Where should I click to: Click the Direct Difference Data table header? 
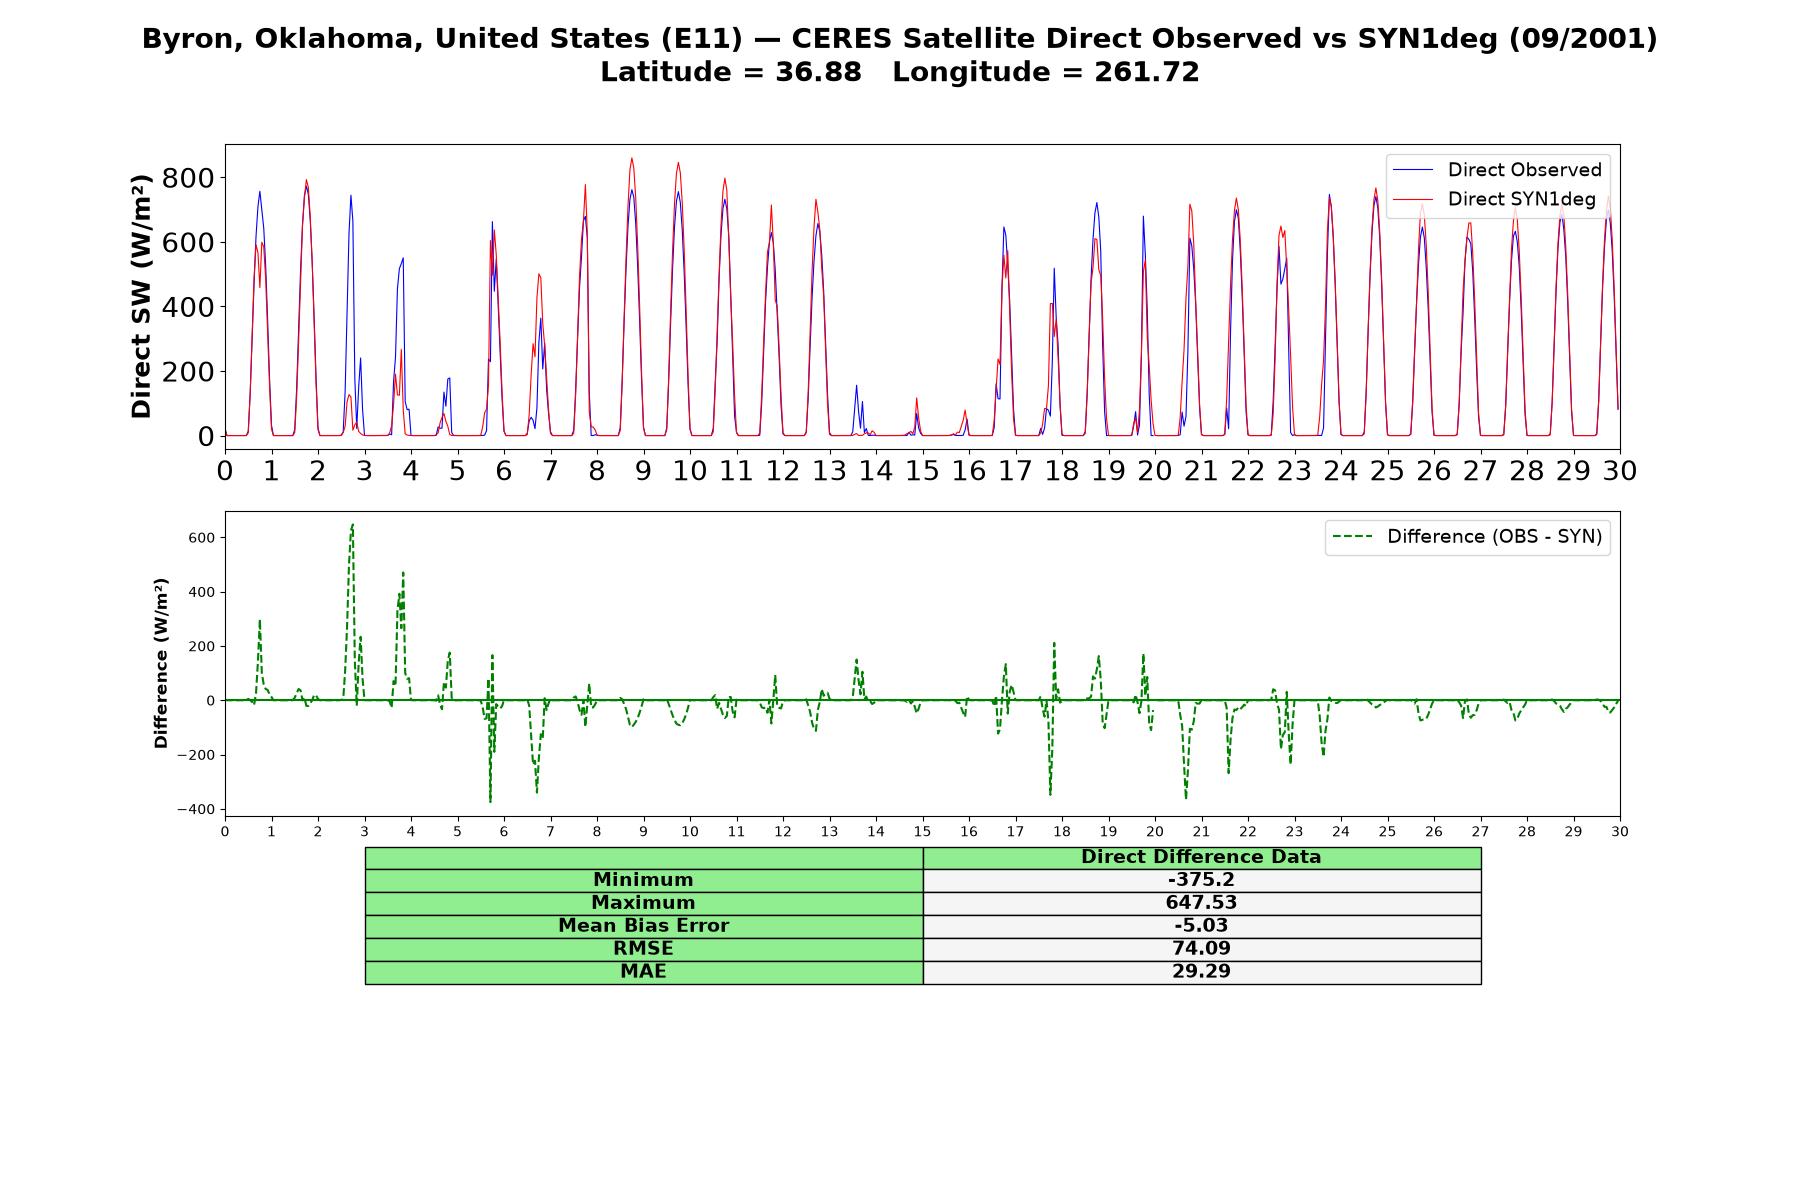(x=1201, y=857)
